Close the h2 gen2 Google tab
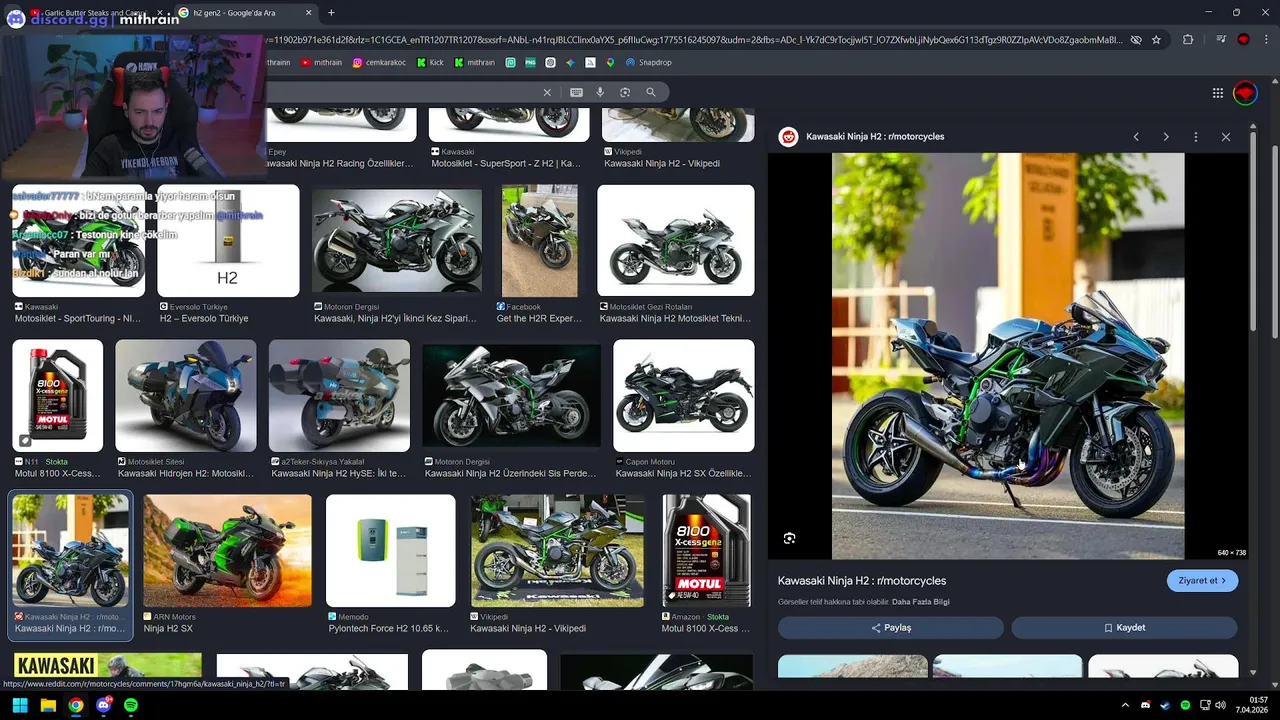This screenshot has height=720, width=1280. click(x=308, y=13)
